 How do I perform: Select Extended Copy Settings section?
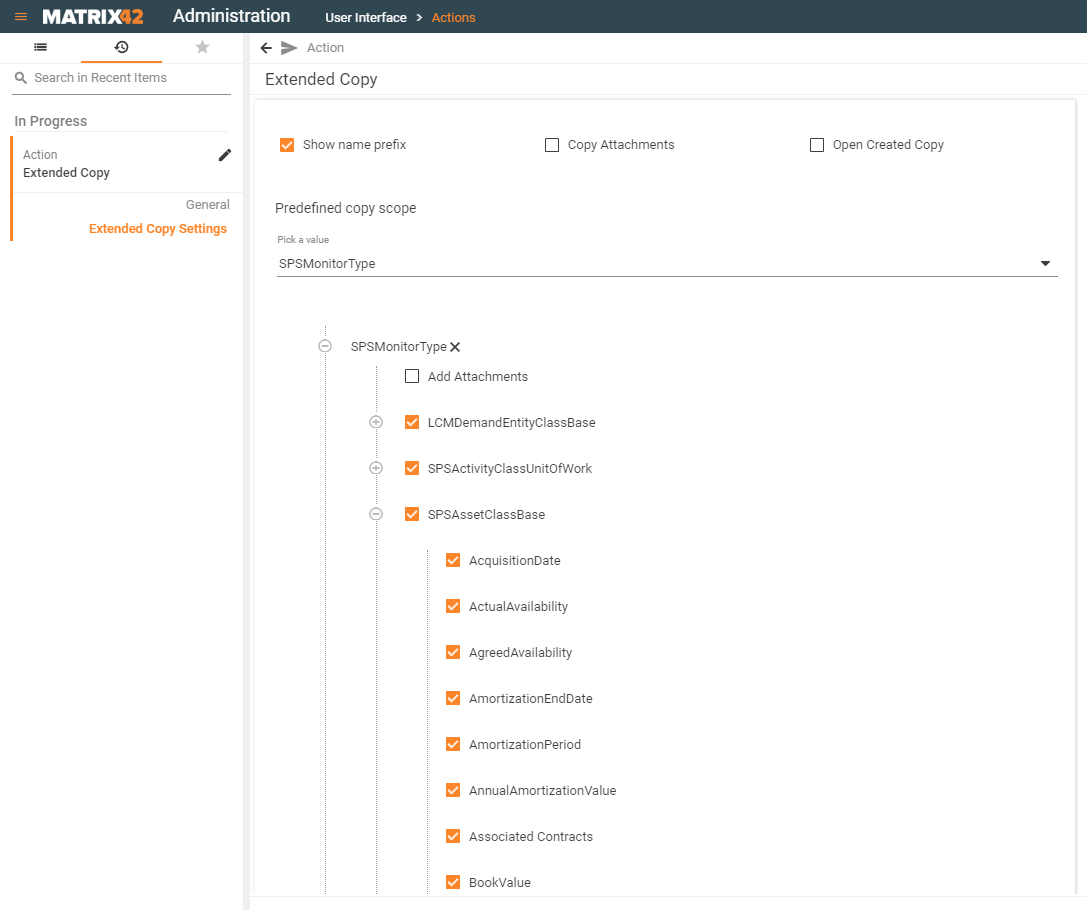pyautogui.click(x=158, y=229)
